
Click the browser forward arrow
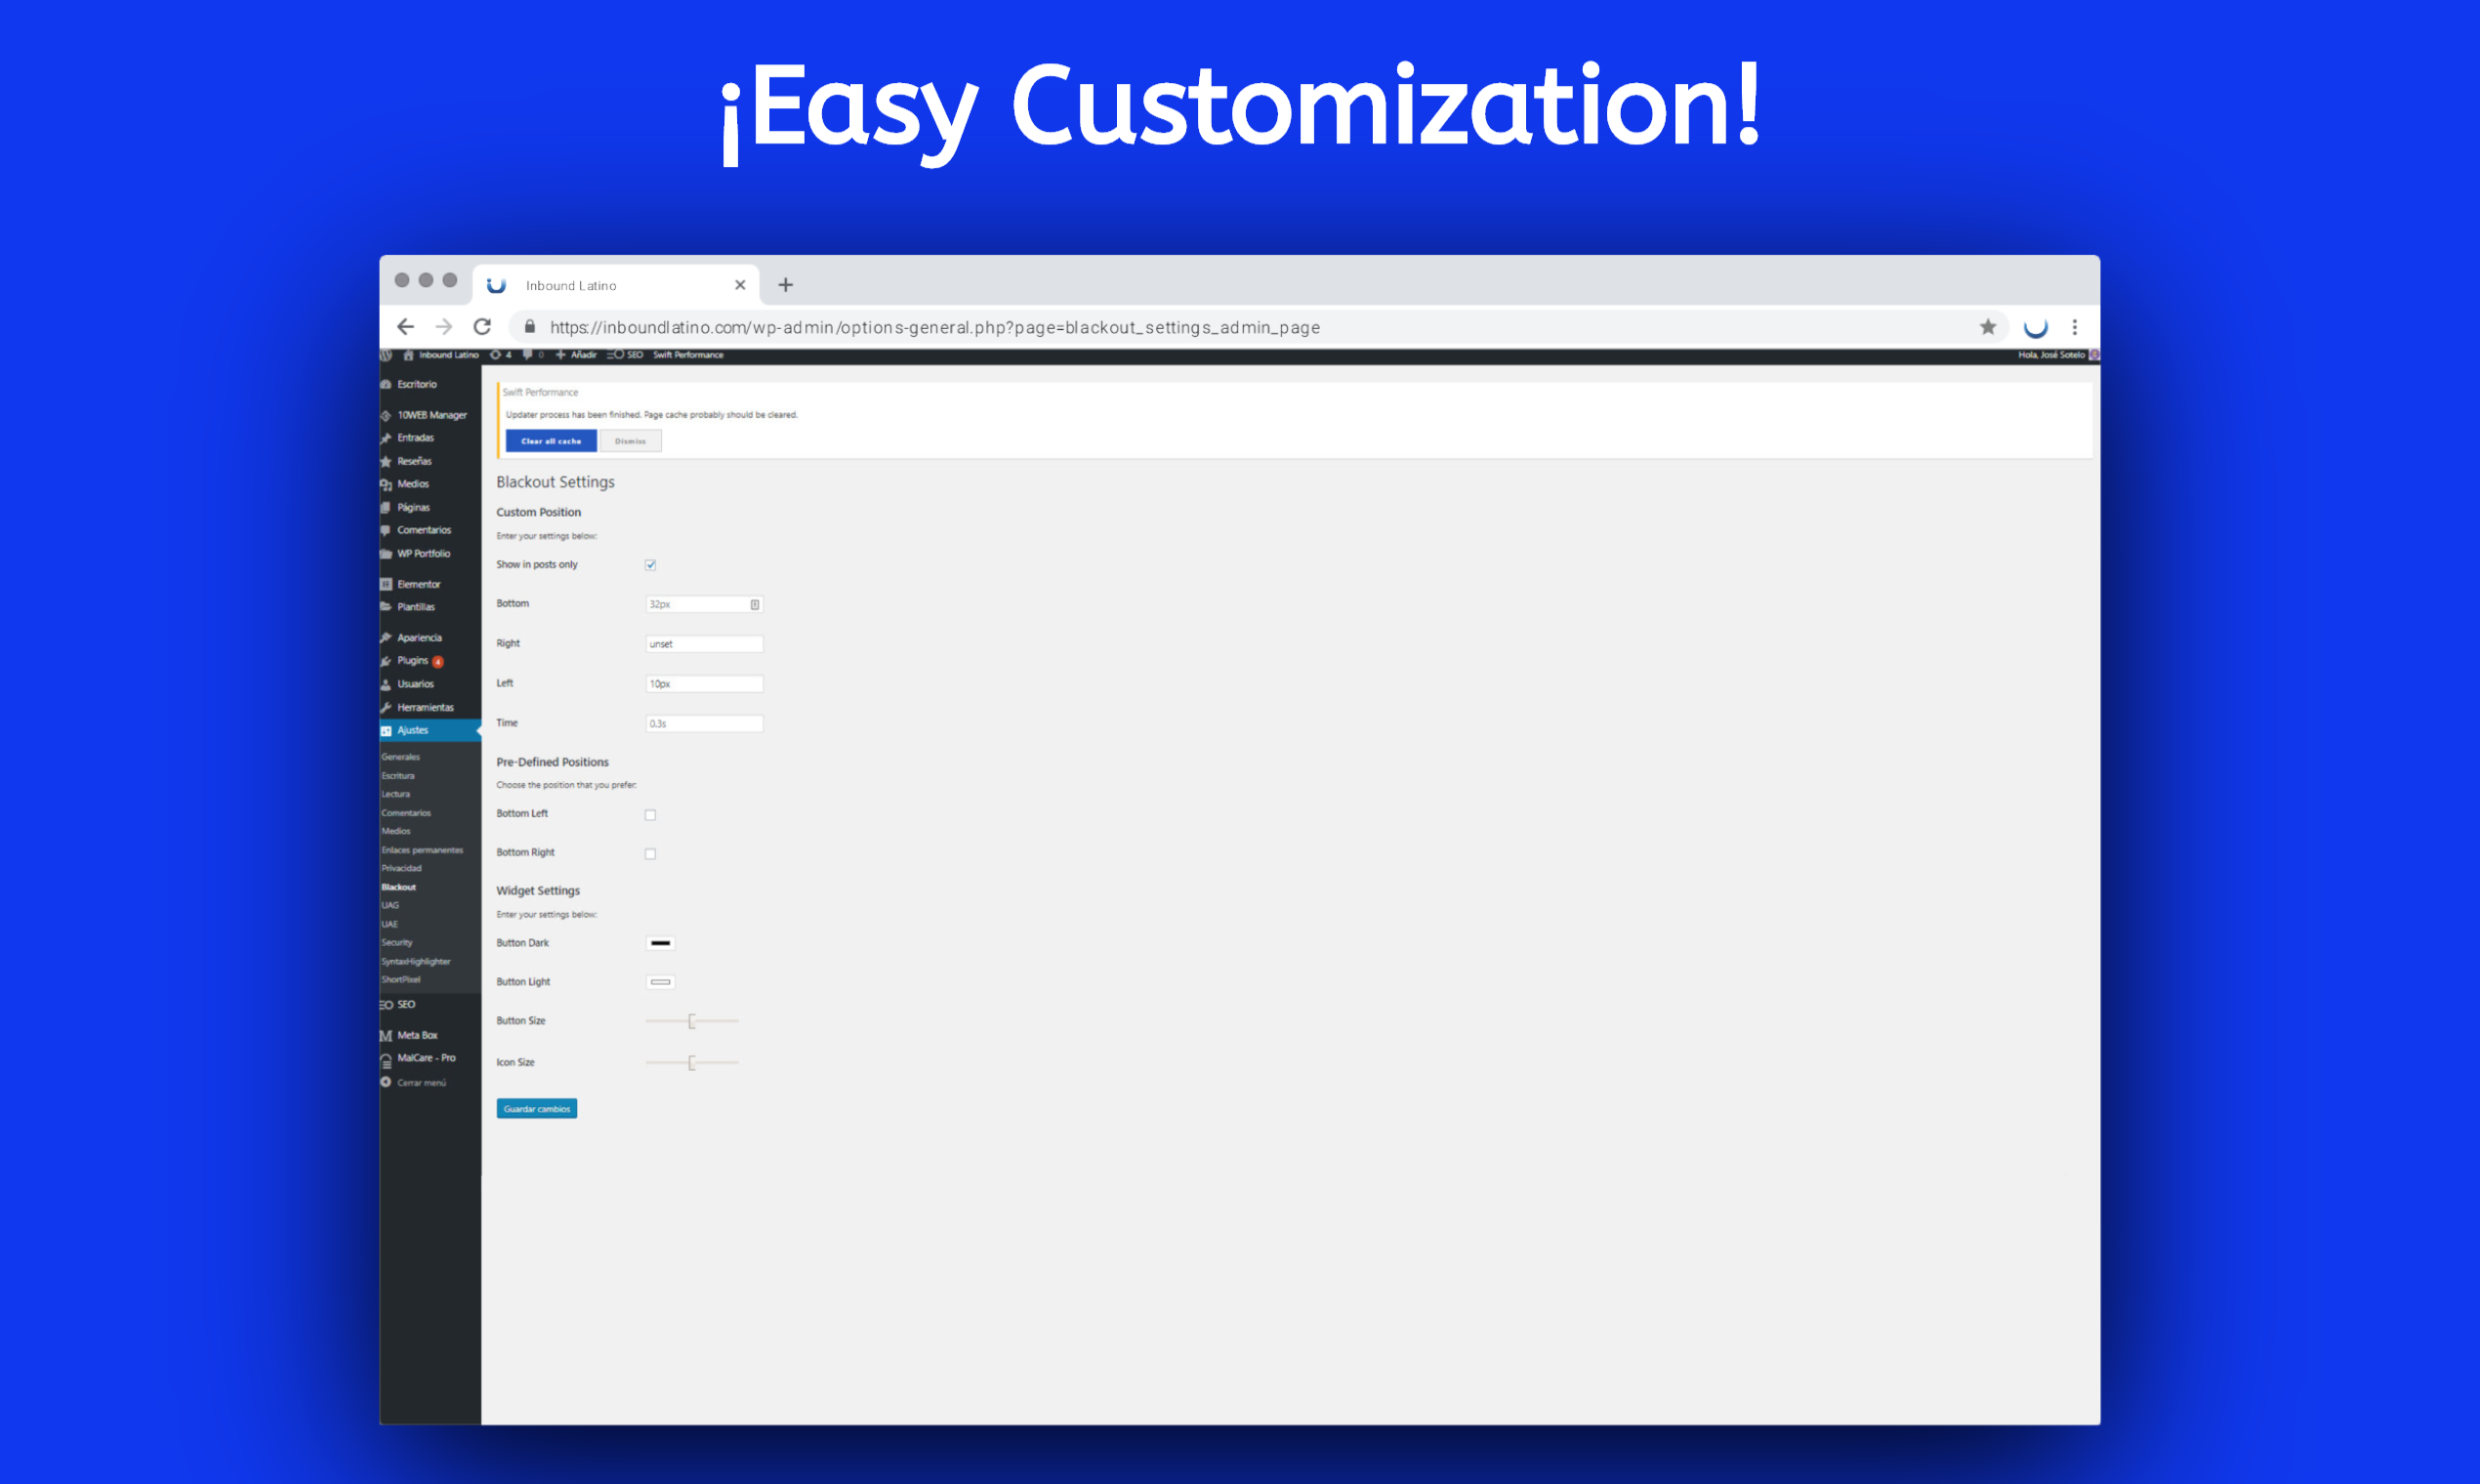tap(444, 327)
